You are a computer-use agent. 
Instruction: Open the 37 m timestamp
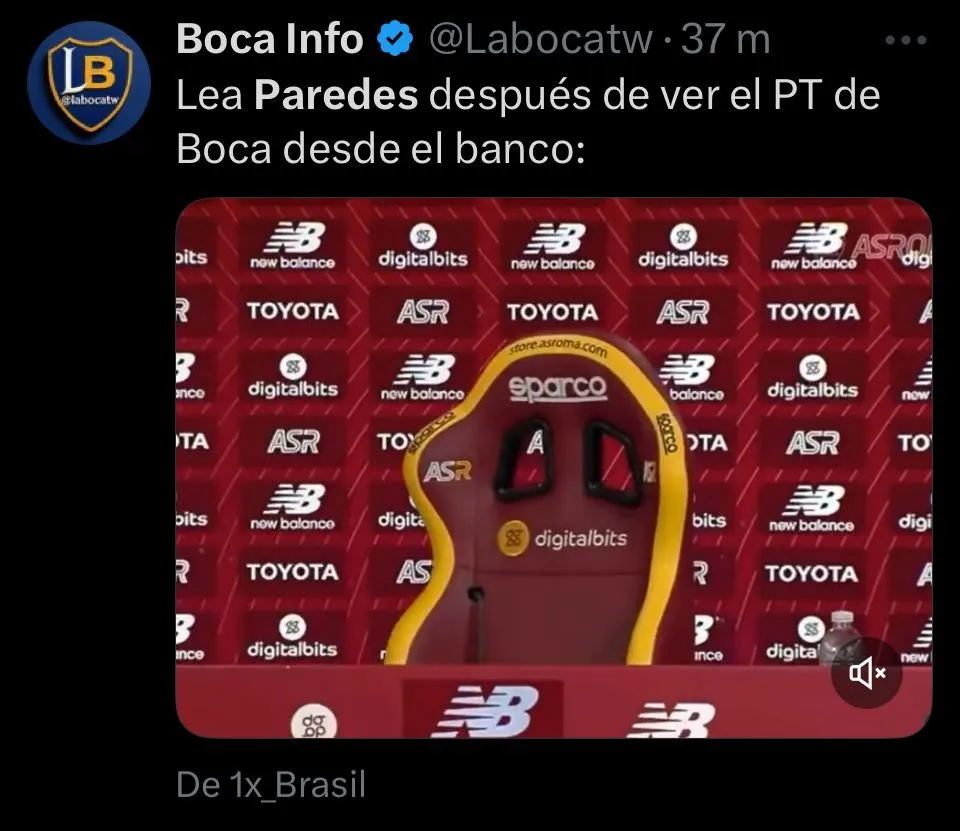tap(726, 39)
